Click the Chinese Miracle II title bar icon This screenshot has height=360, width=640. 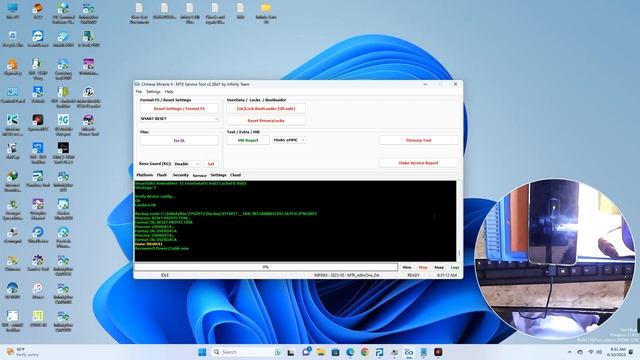tap(137, 84)
